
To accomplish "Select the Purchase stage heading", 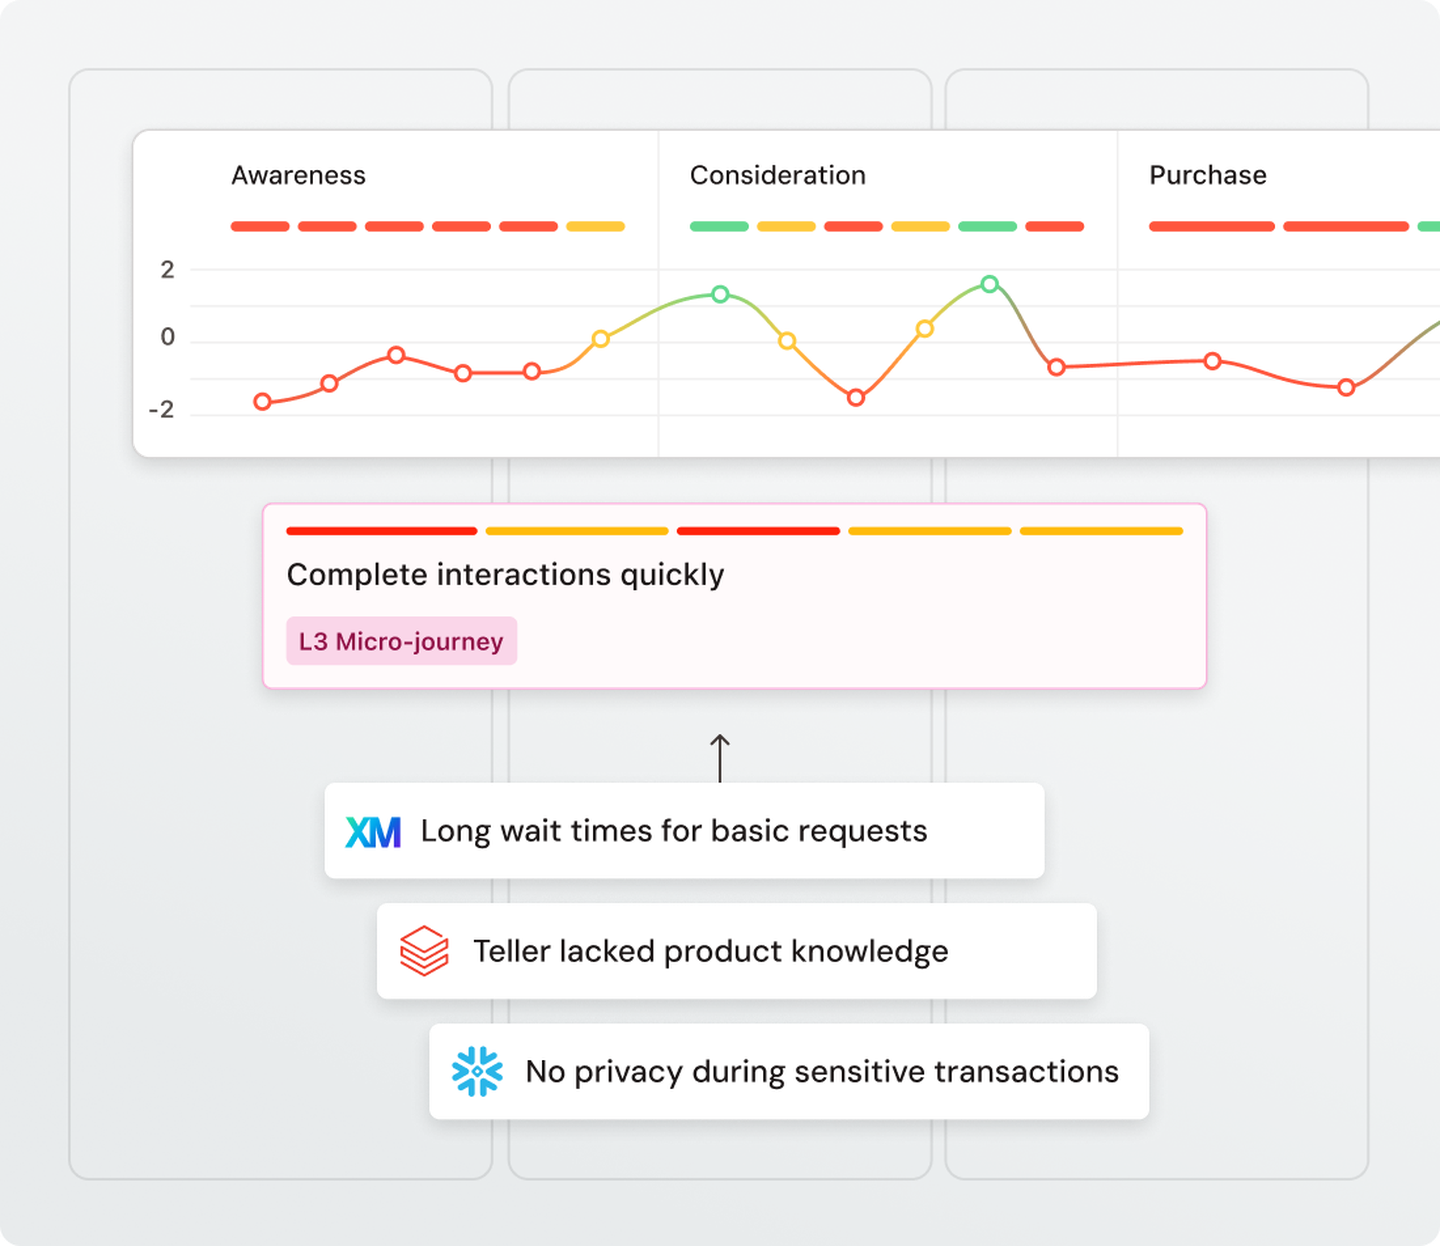I will pyautogui.click(x=1207, y=175).
